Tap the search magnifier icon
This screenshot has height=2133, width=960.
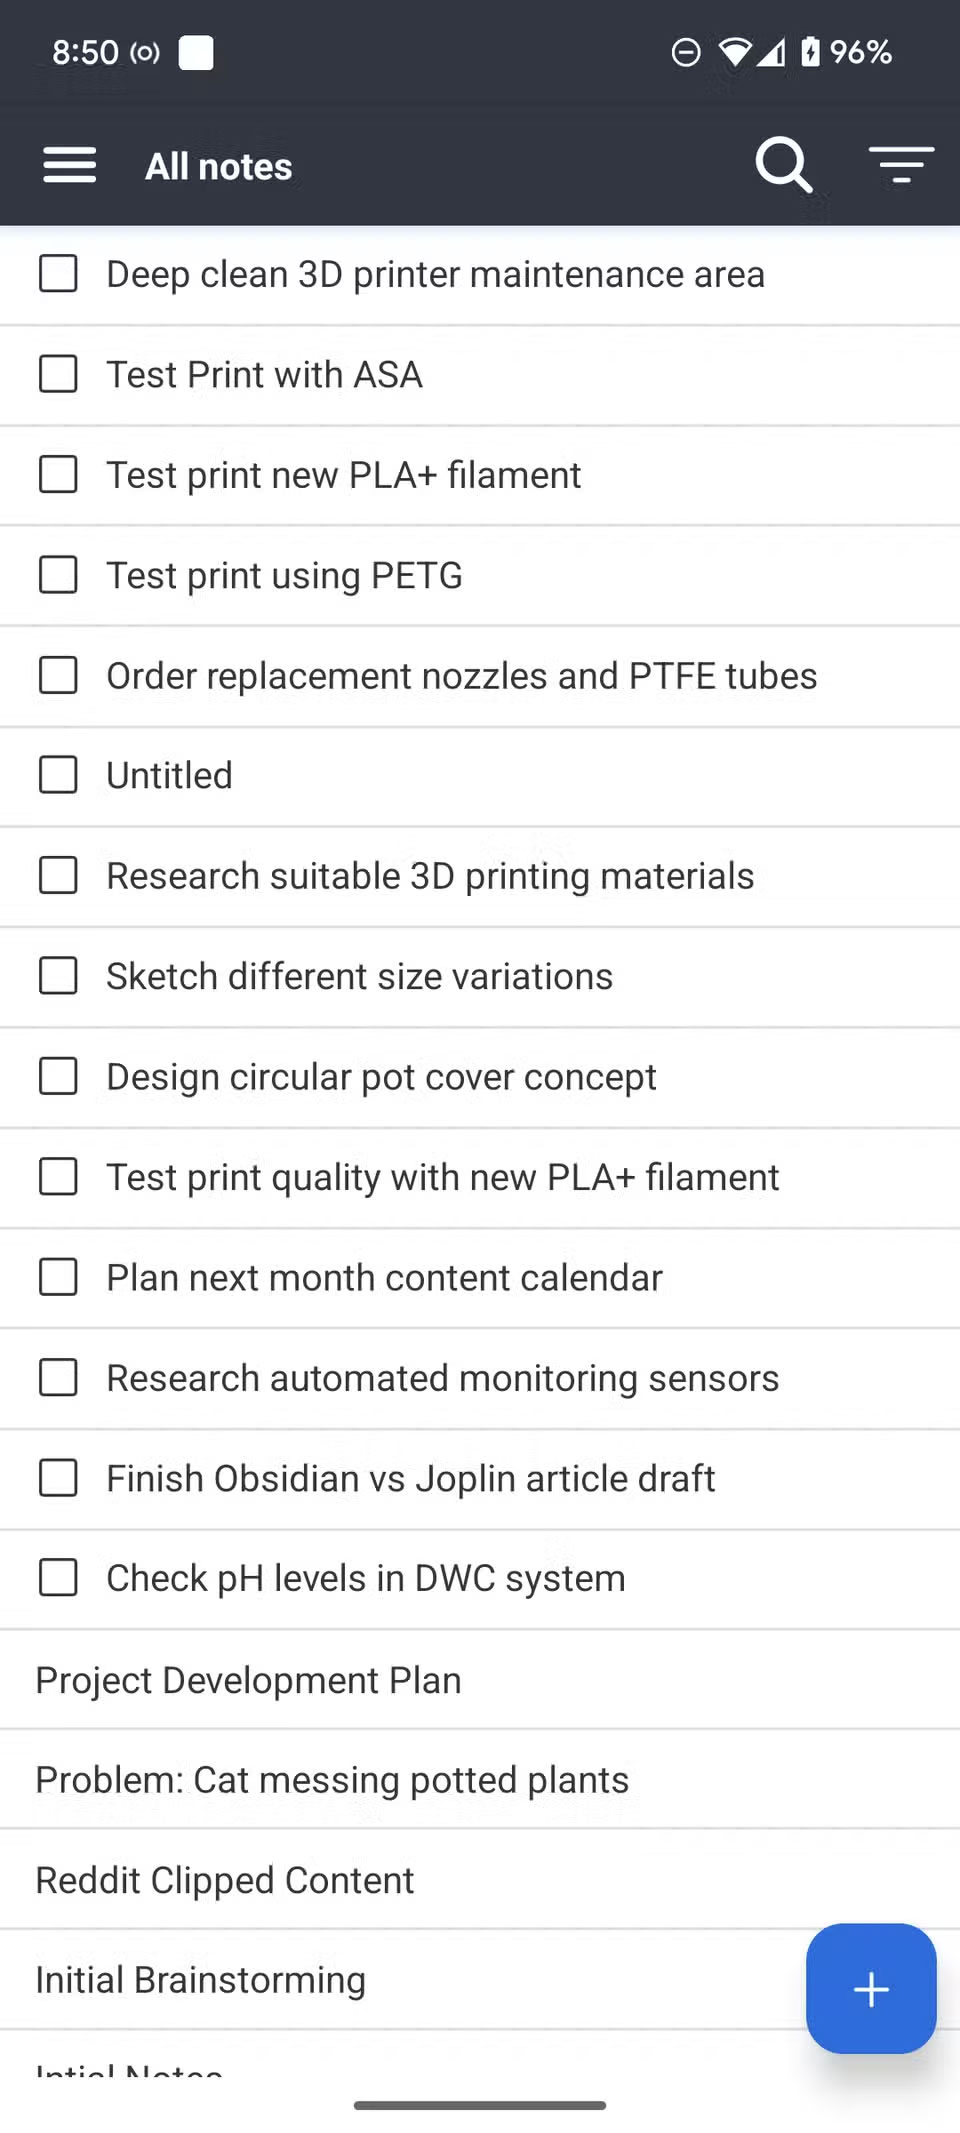click(783, 164)
